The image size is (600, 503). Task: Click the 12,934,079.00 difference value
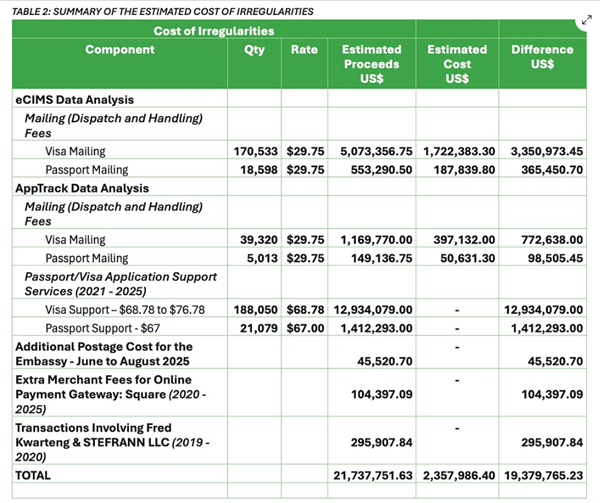pos(543,309)
